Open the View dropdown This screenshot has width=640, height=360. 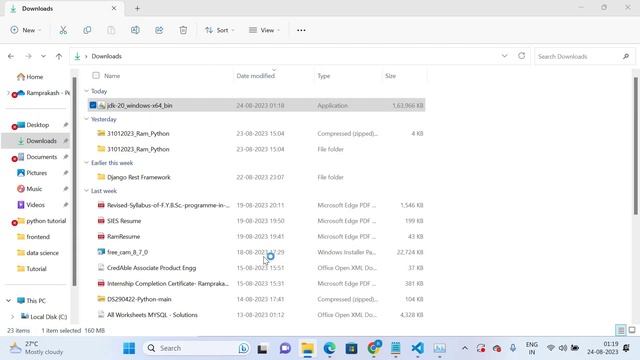tap(264, 30)
